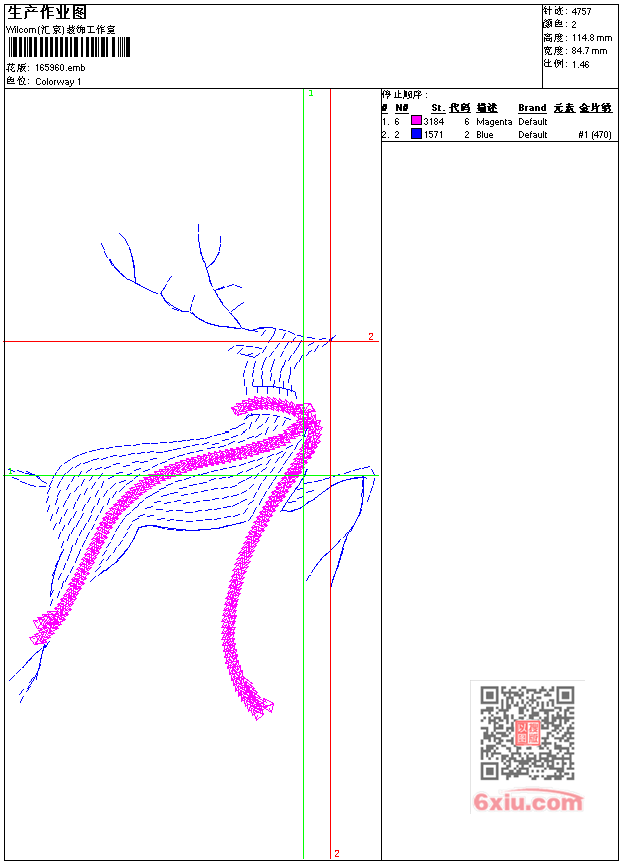The image size is (620, 861).
Task: Click the green number 1 marker at top of vertical line
Action: [x=311, y=93]
